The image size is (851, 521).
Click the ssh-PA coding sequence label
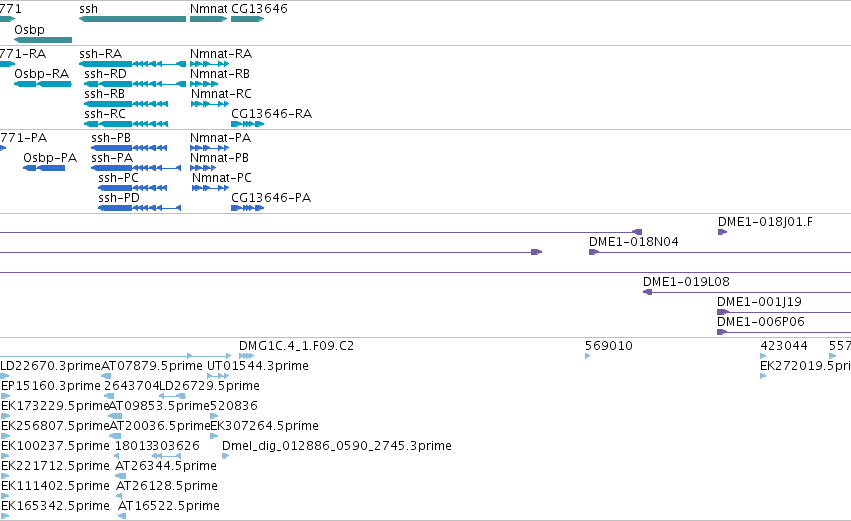(112, 158)
